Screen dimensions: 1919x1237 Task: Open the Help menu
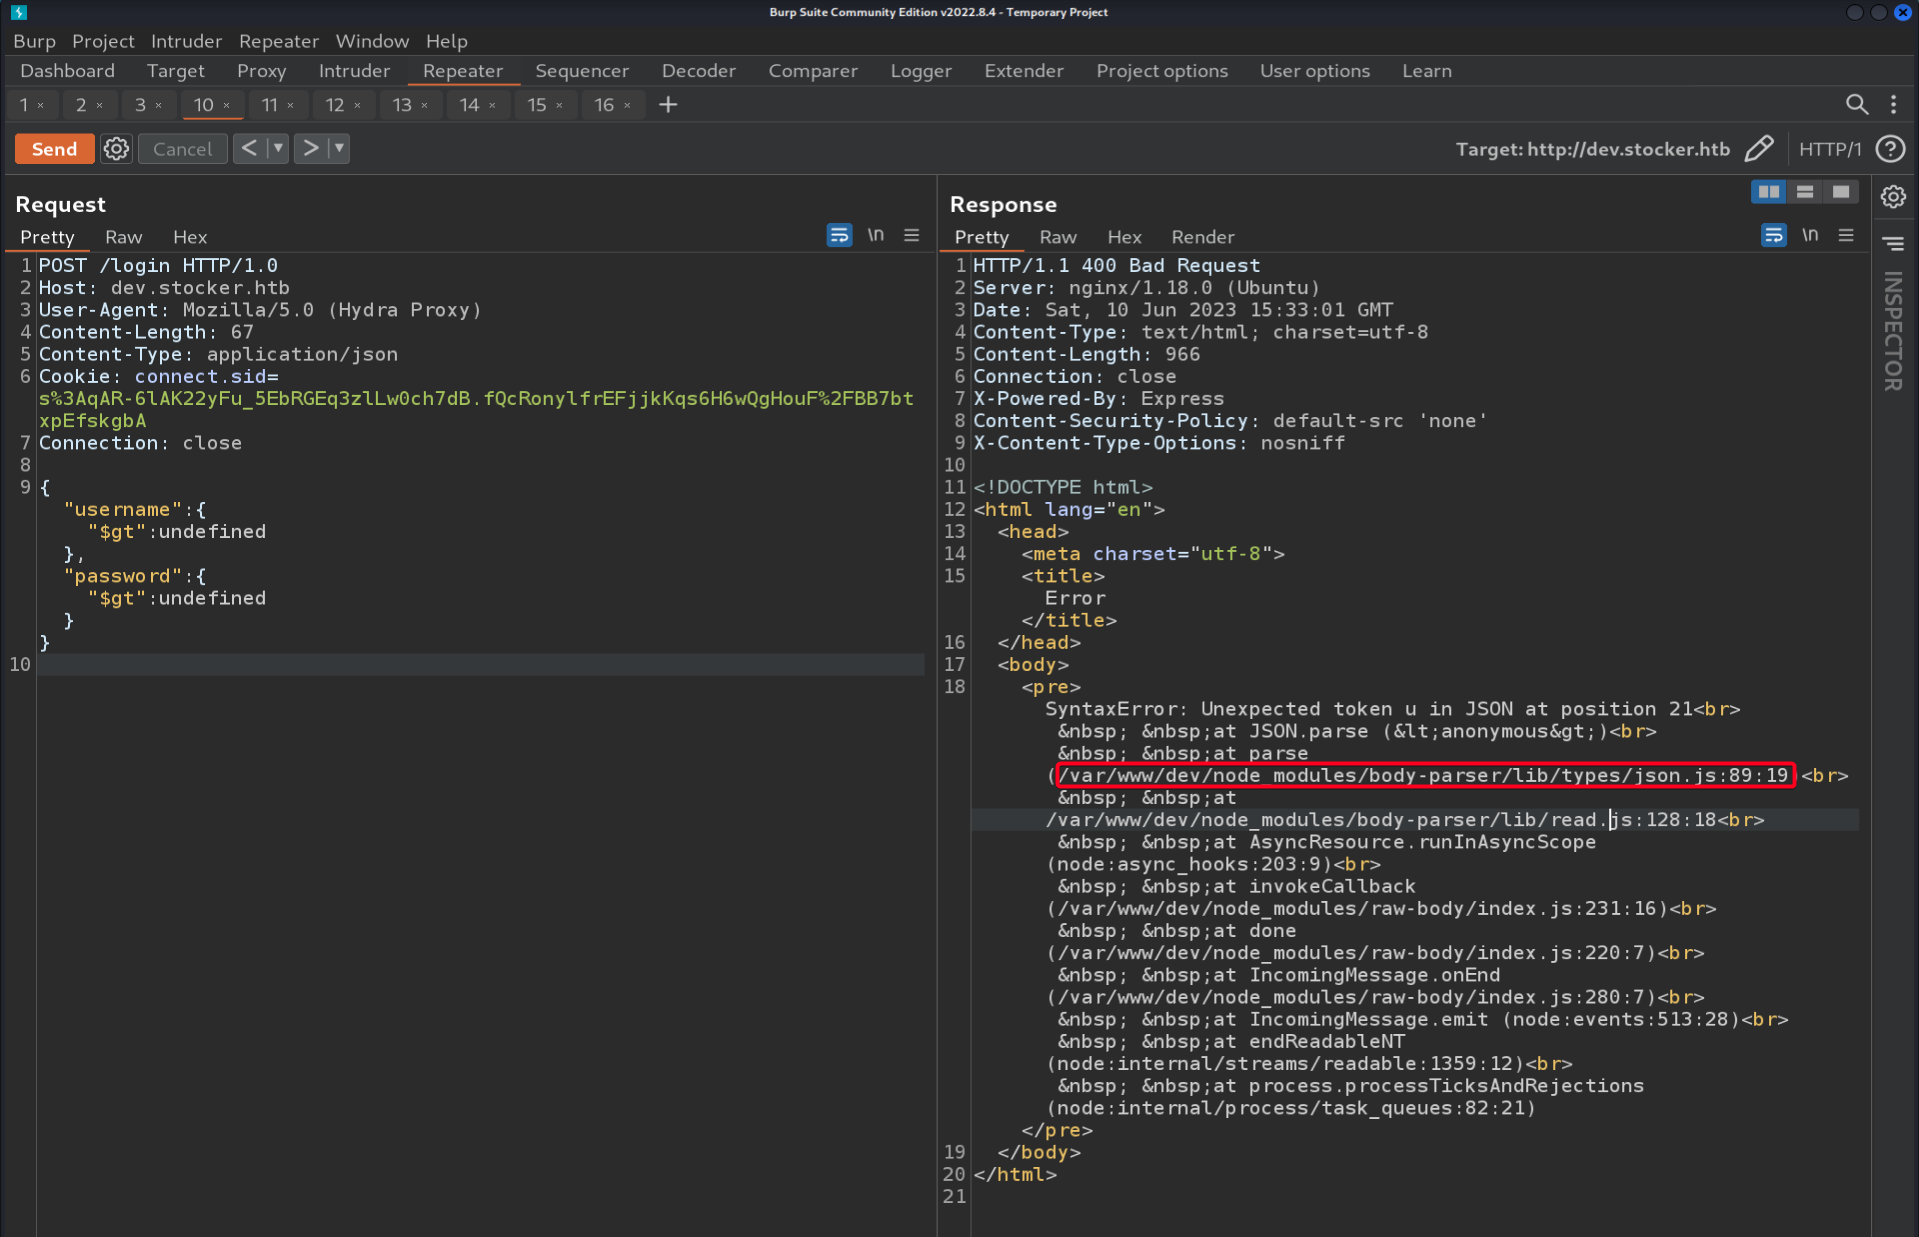(x=446, y=41)
